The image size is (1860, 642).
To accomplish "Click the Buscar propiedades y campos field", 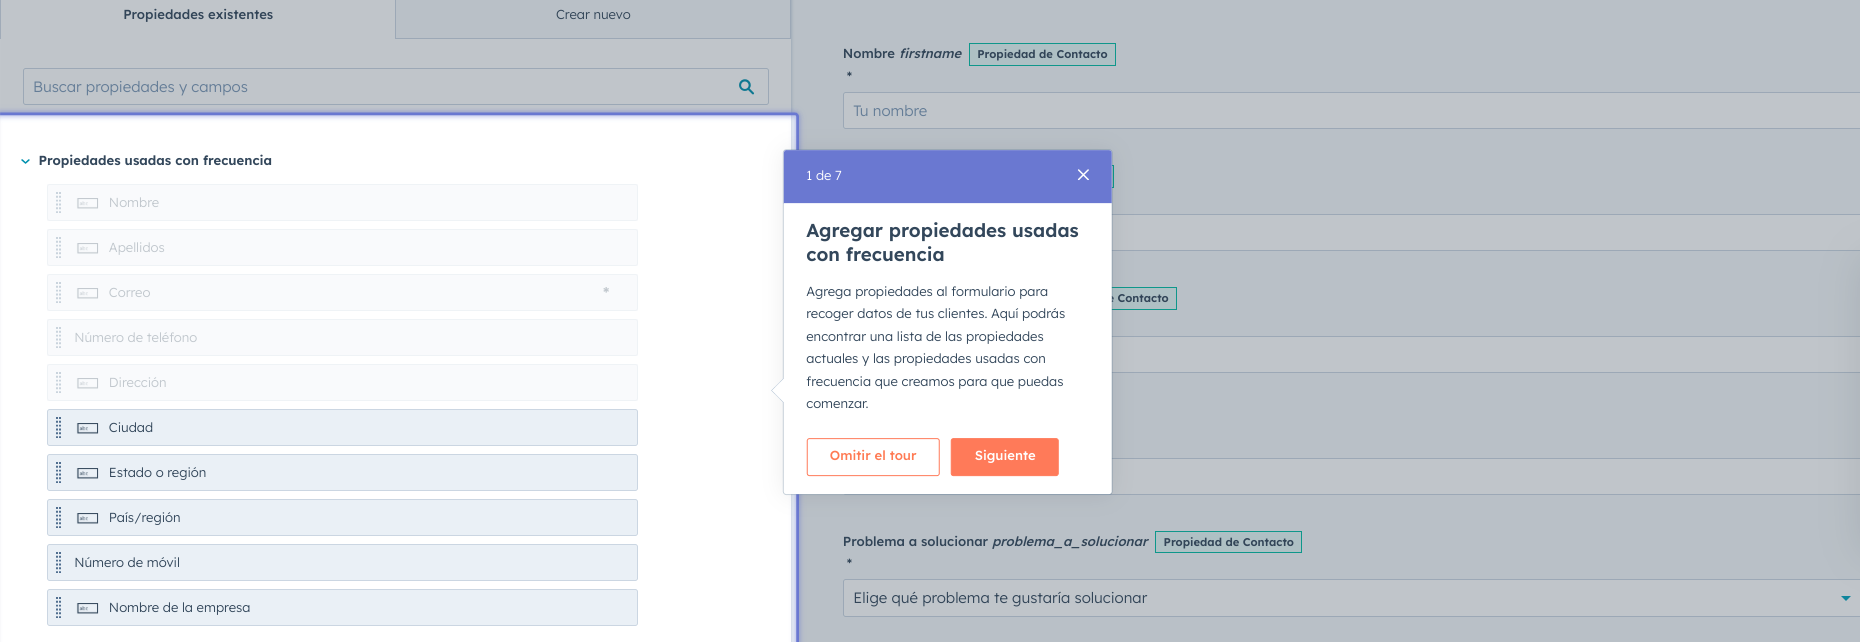I will (x=380, y=87).
